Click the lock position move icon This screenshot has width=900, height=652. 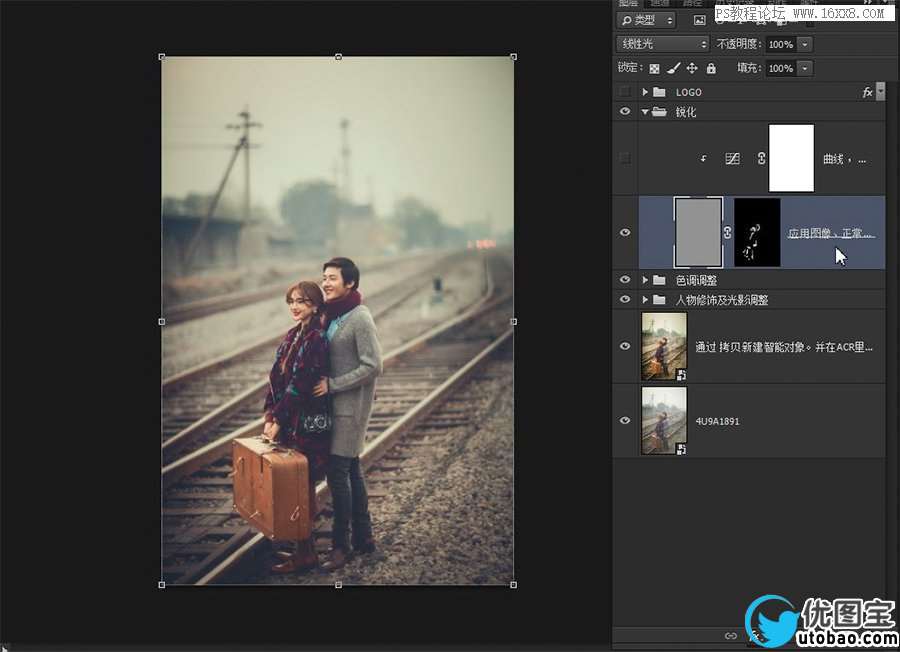point(692,69)
